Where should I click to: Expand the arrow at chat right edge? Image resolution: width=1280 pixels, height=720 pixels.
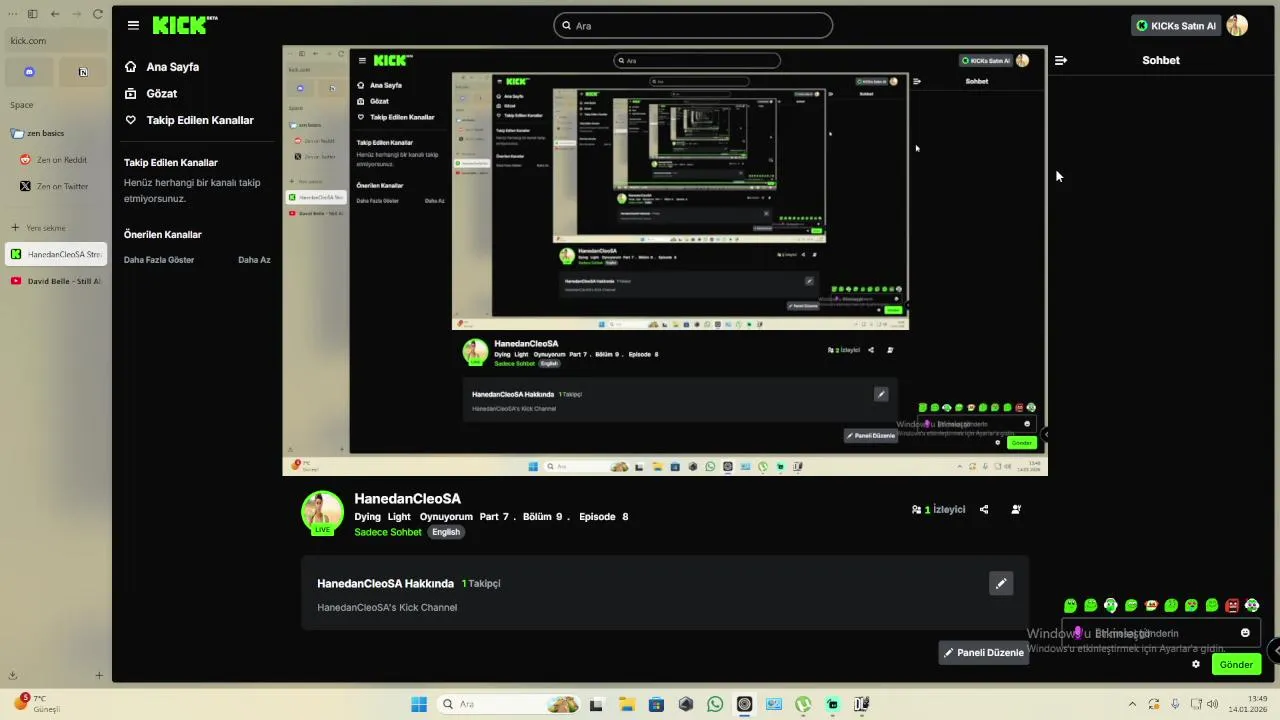(1273, 650)
